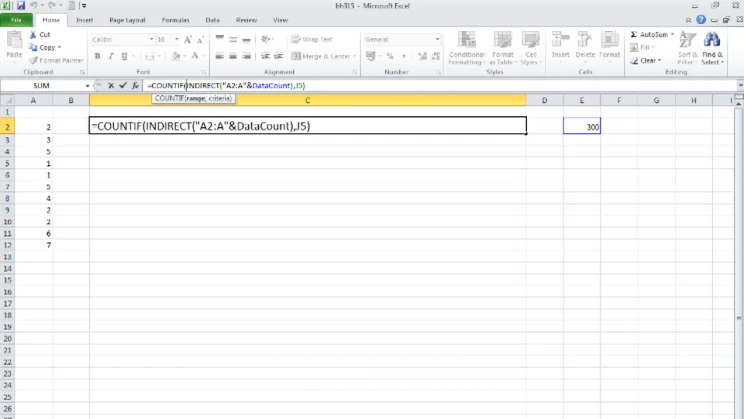Select cell E2 containing 300
744x419 pixels.
tap(581, 127)
